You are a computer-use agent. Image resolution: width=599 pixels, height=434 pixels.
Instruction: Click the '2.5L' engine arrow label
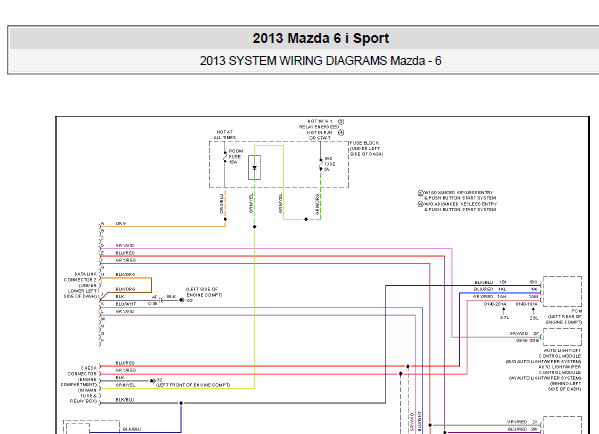(534, 318)
